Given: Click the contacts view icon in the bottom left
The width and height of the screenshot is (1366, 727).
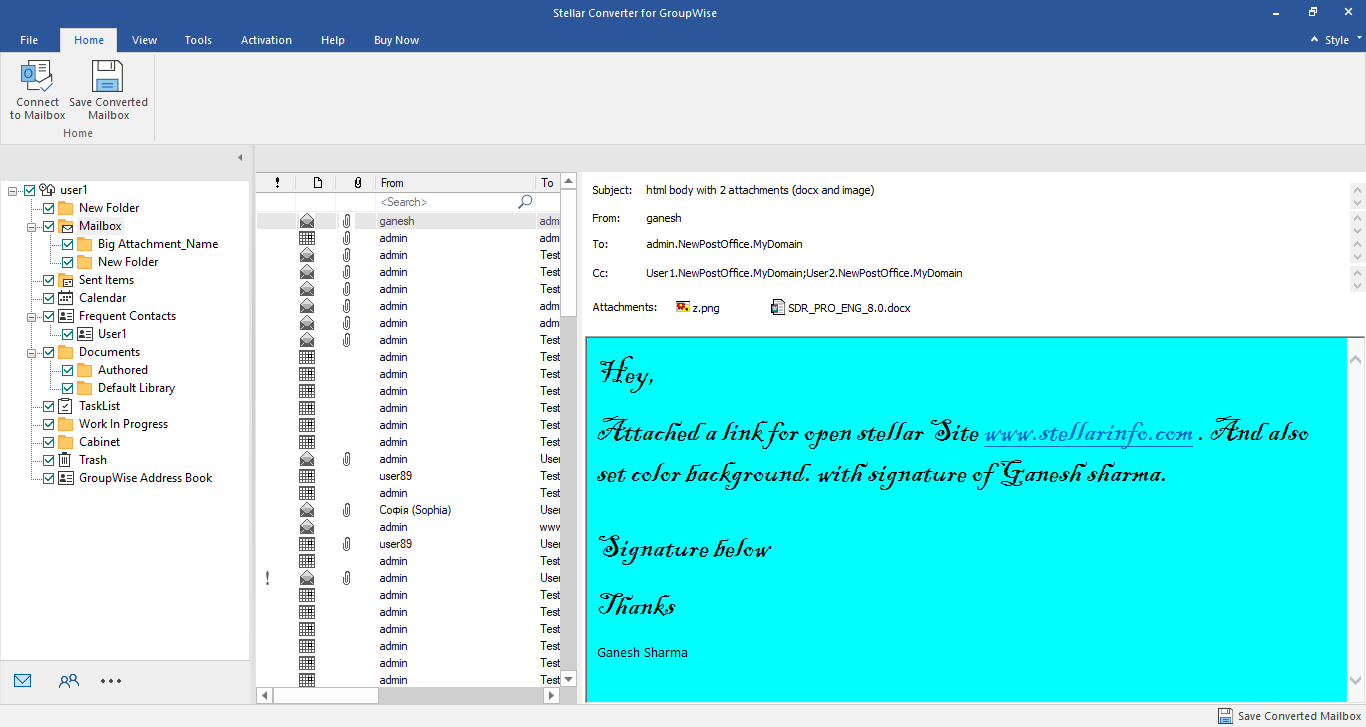Looking at the screenshot, I should (68, 681).
